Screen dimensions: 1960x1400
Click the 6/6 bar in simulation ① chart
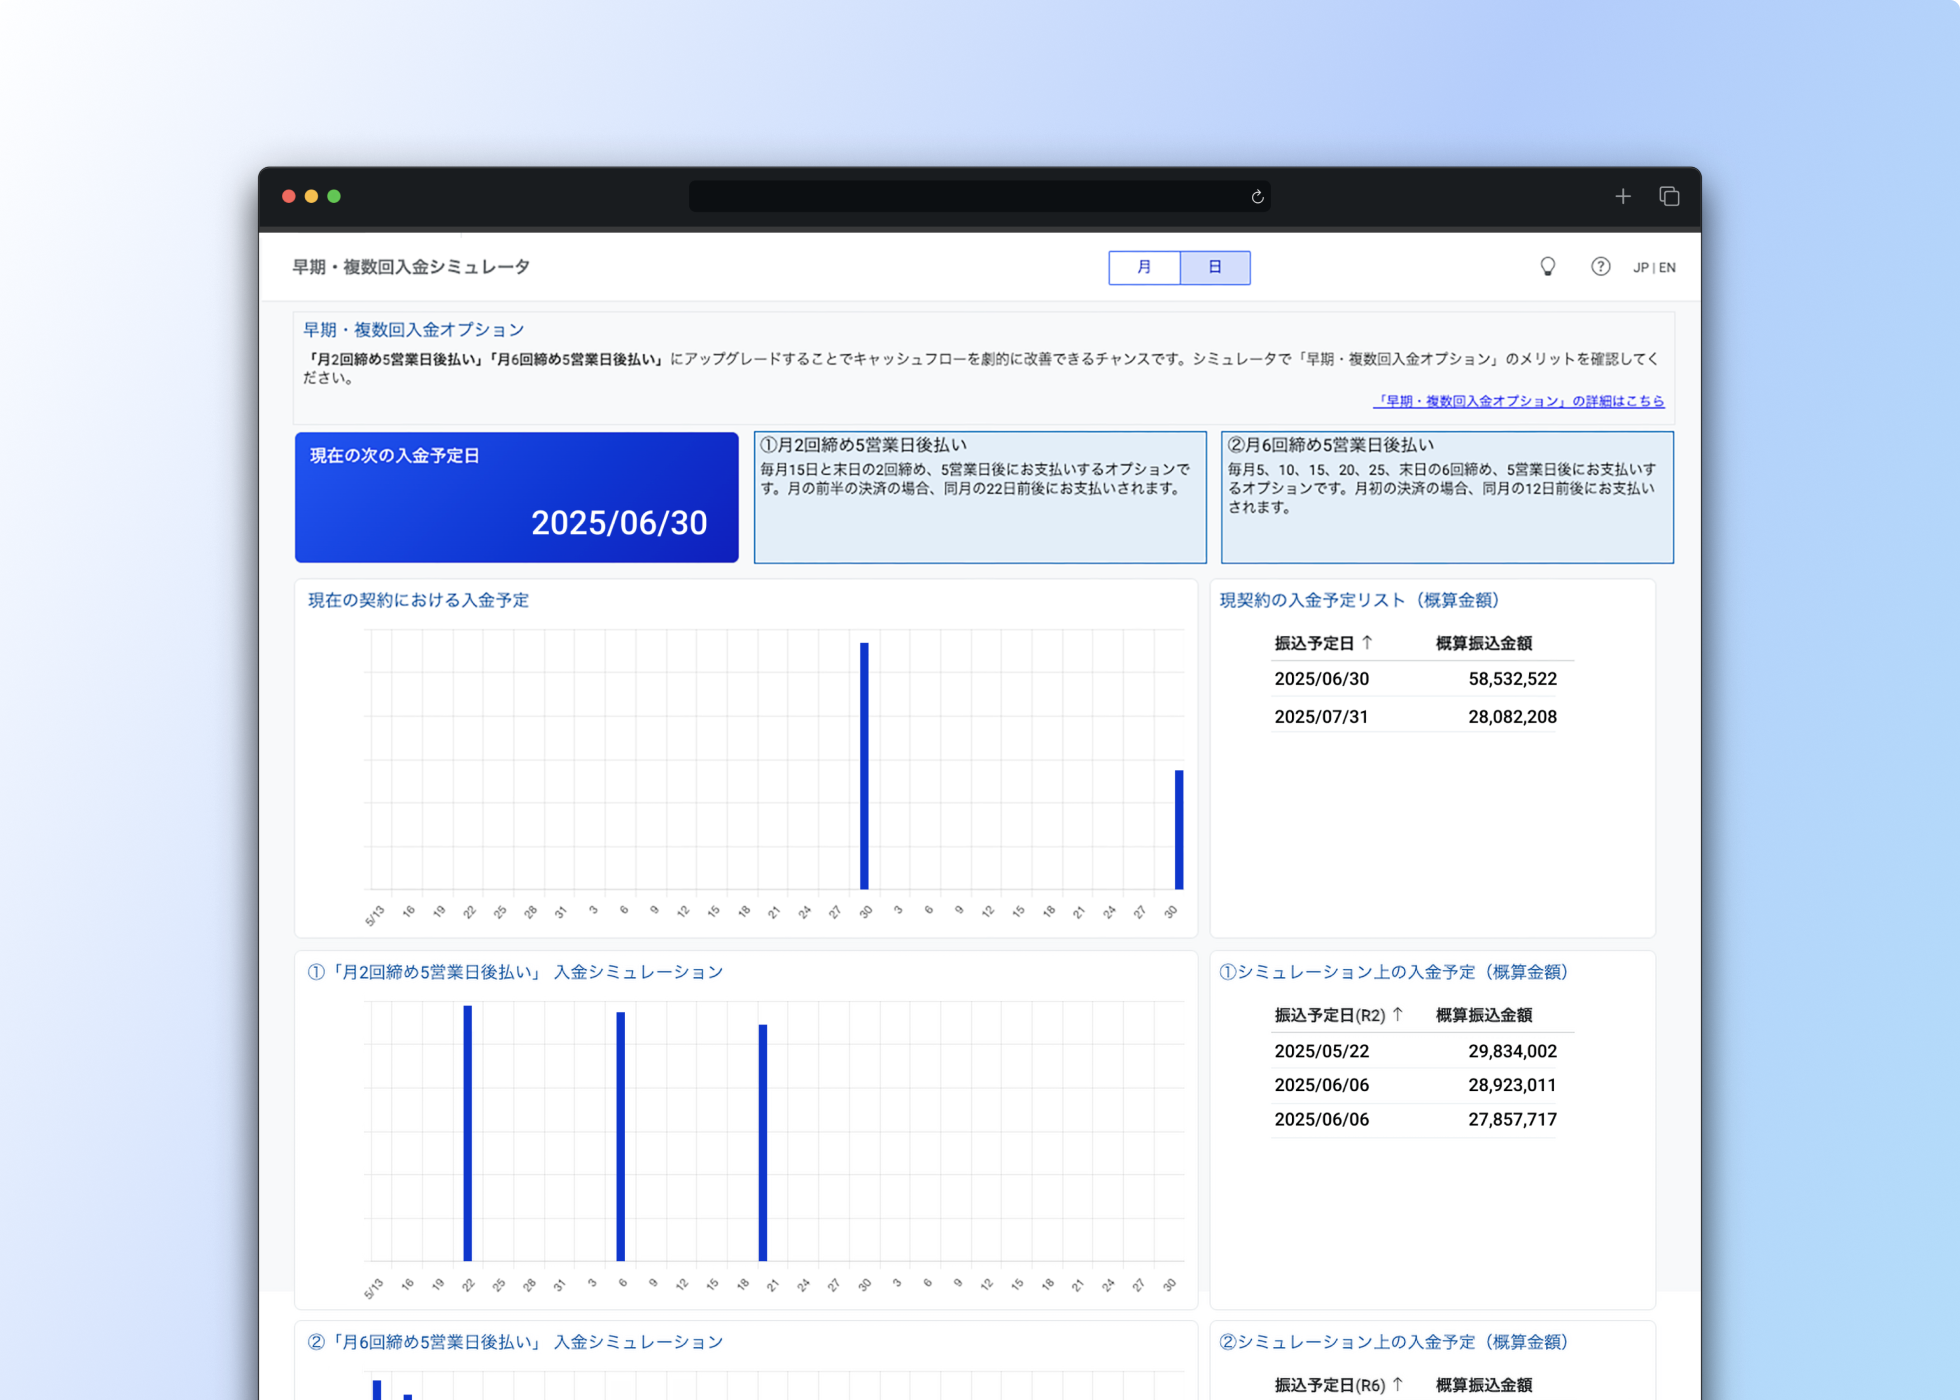click(x=621, y=1137)
